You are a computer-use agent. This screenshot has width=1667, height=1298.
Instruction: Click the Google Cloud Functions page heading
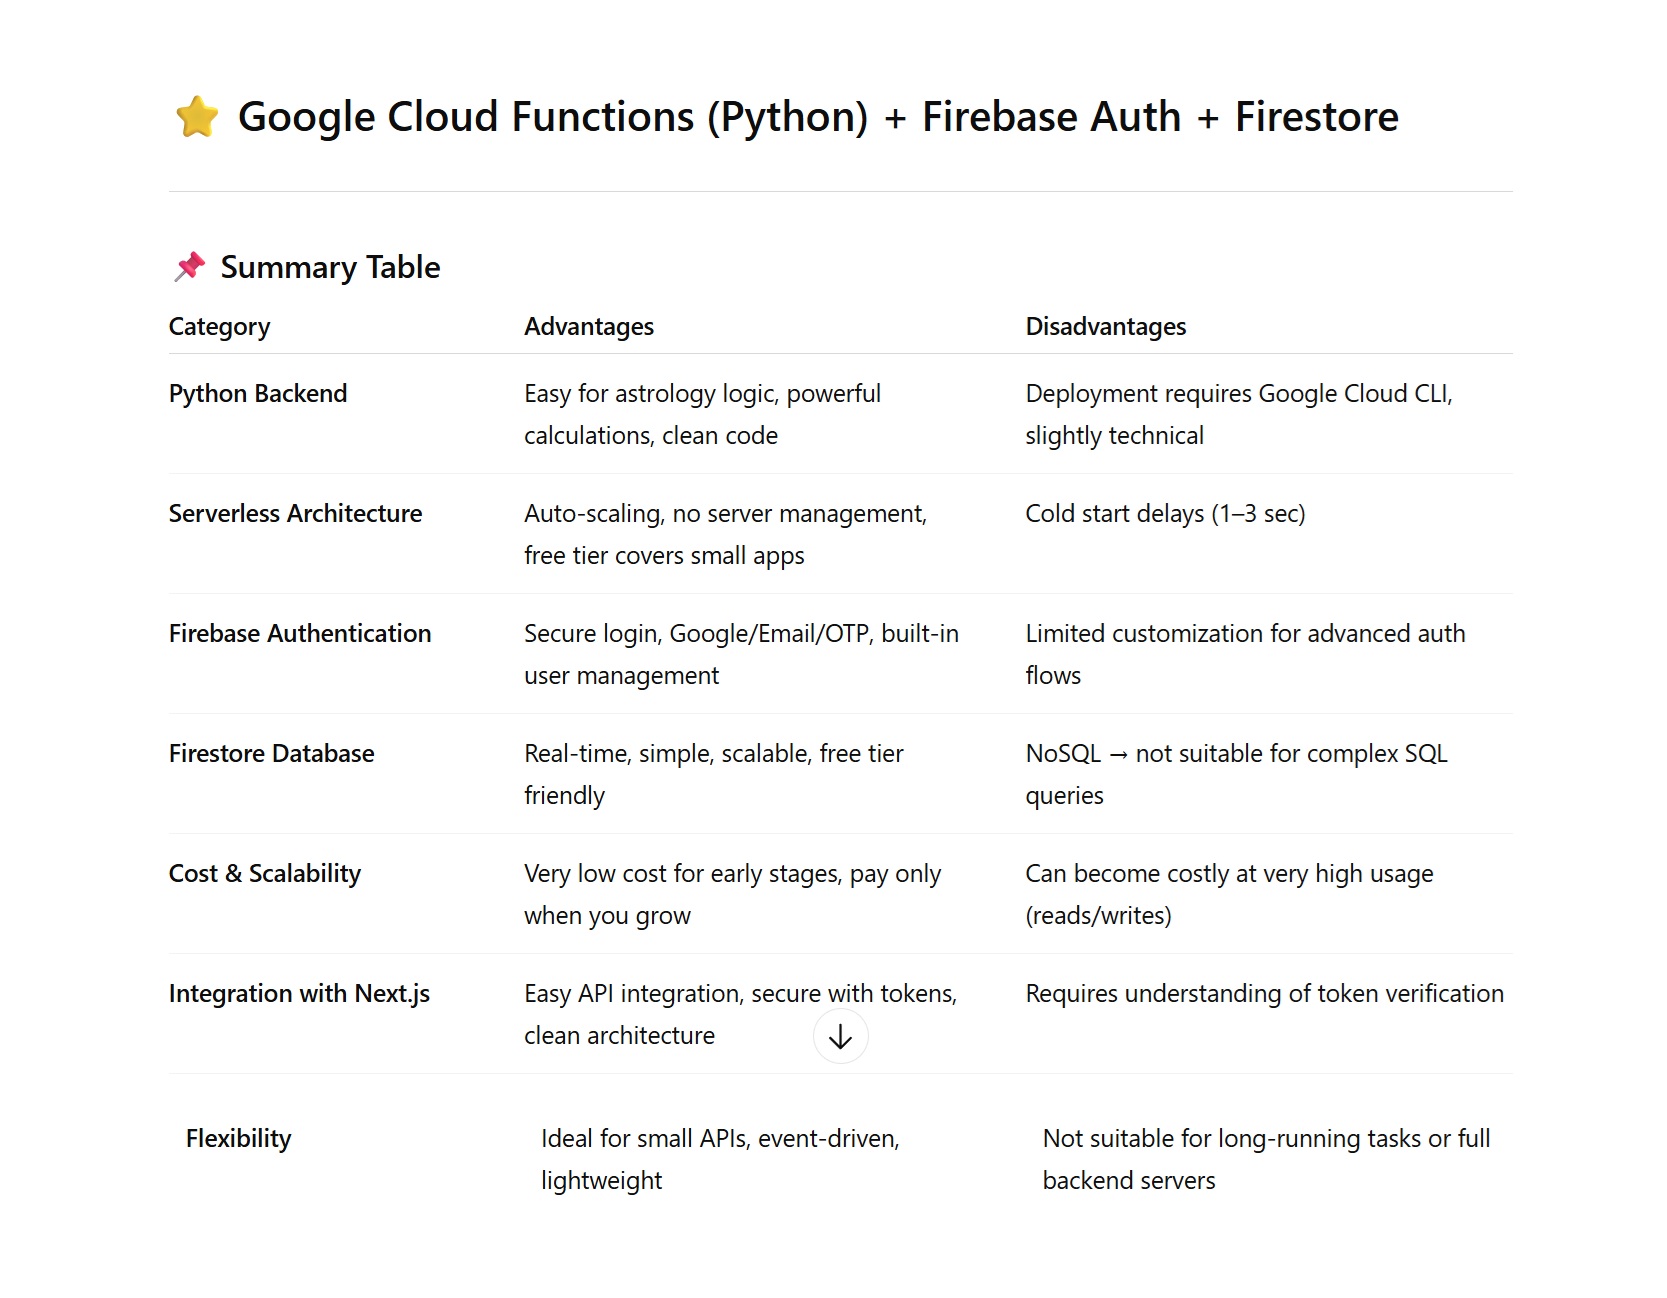pos(817,117)
